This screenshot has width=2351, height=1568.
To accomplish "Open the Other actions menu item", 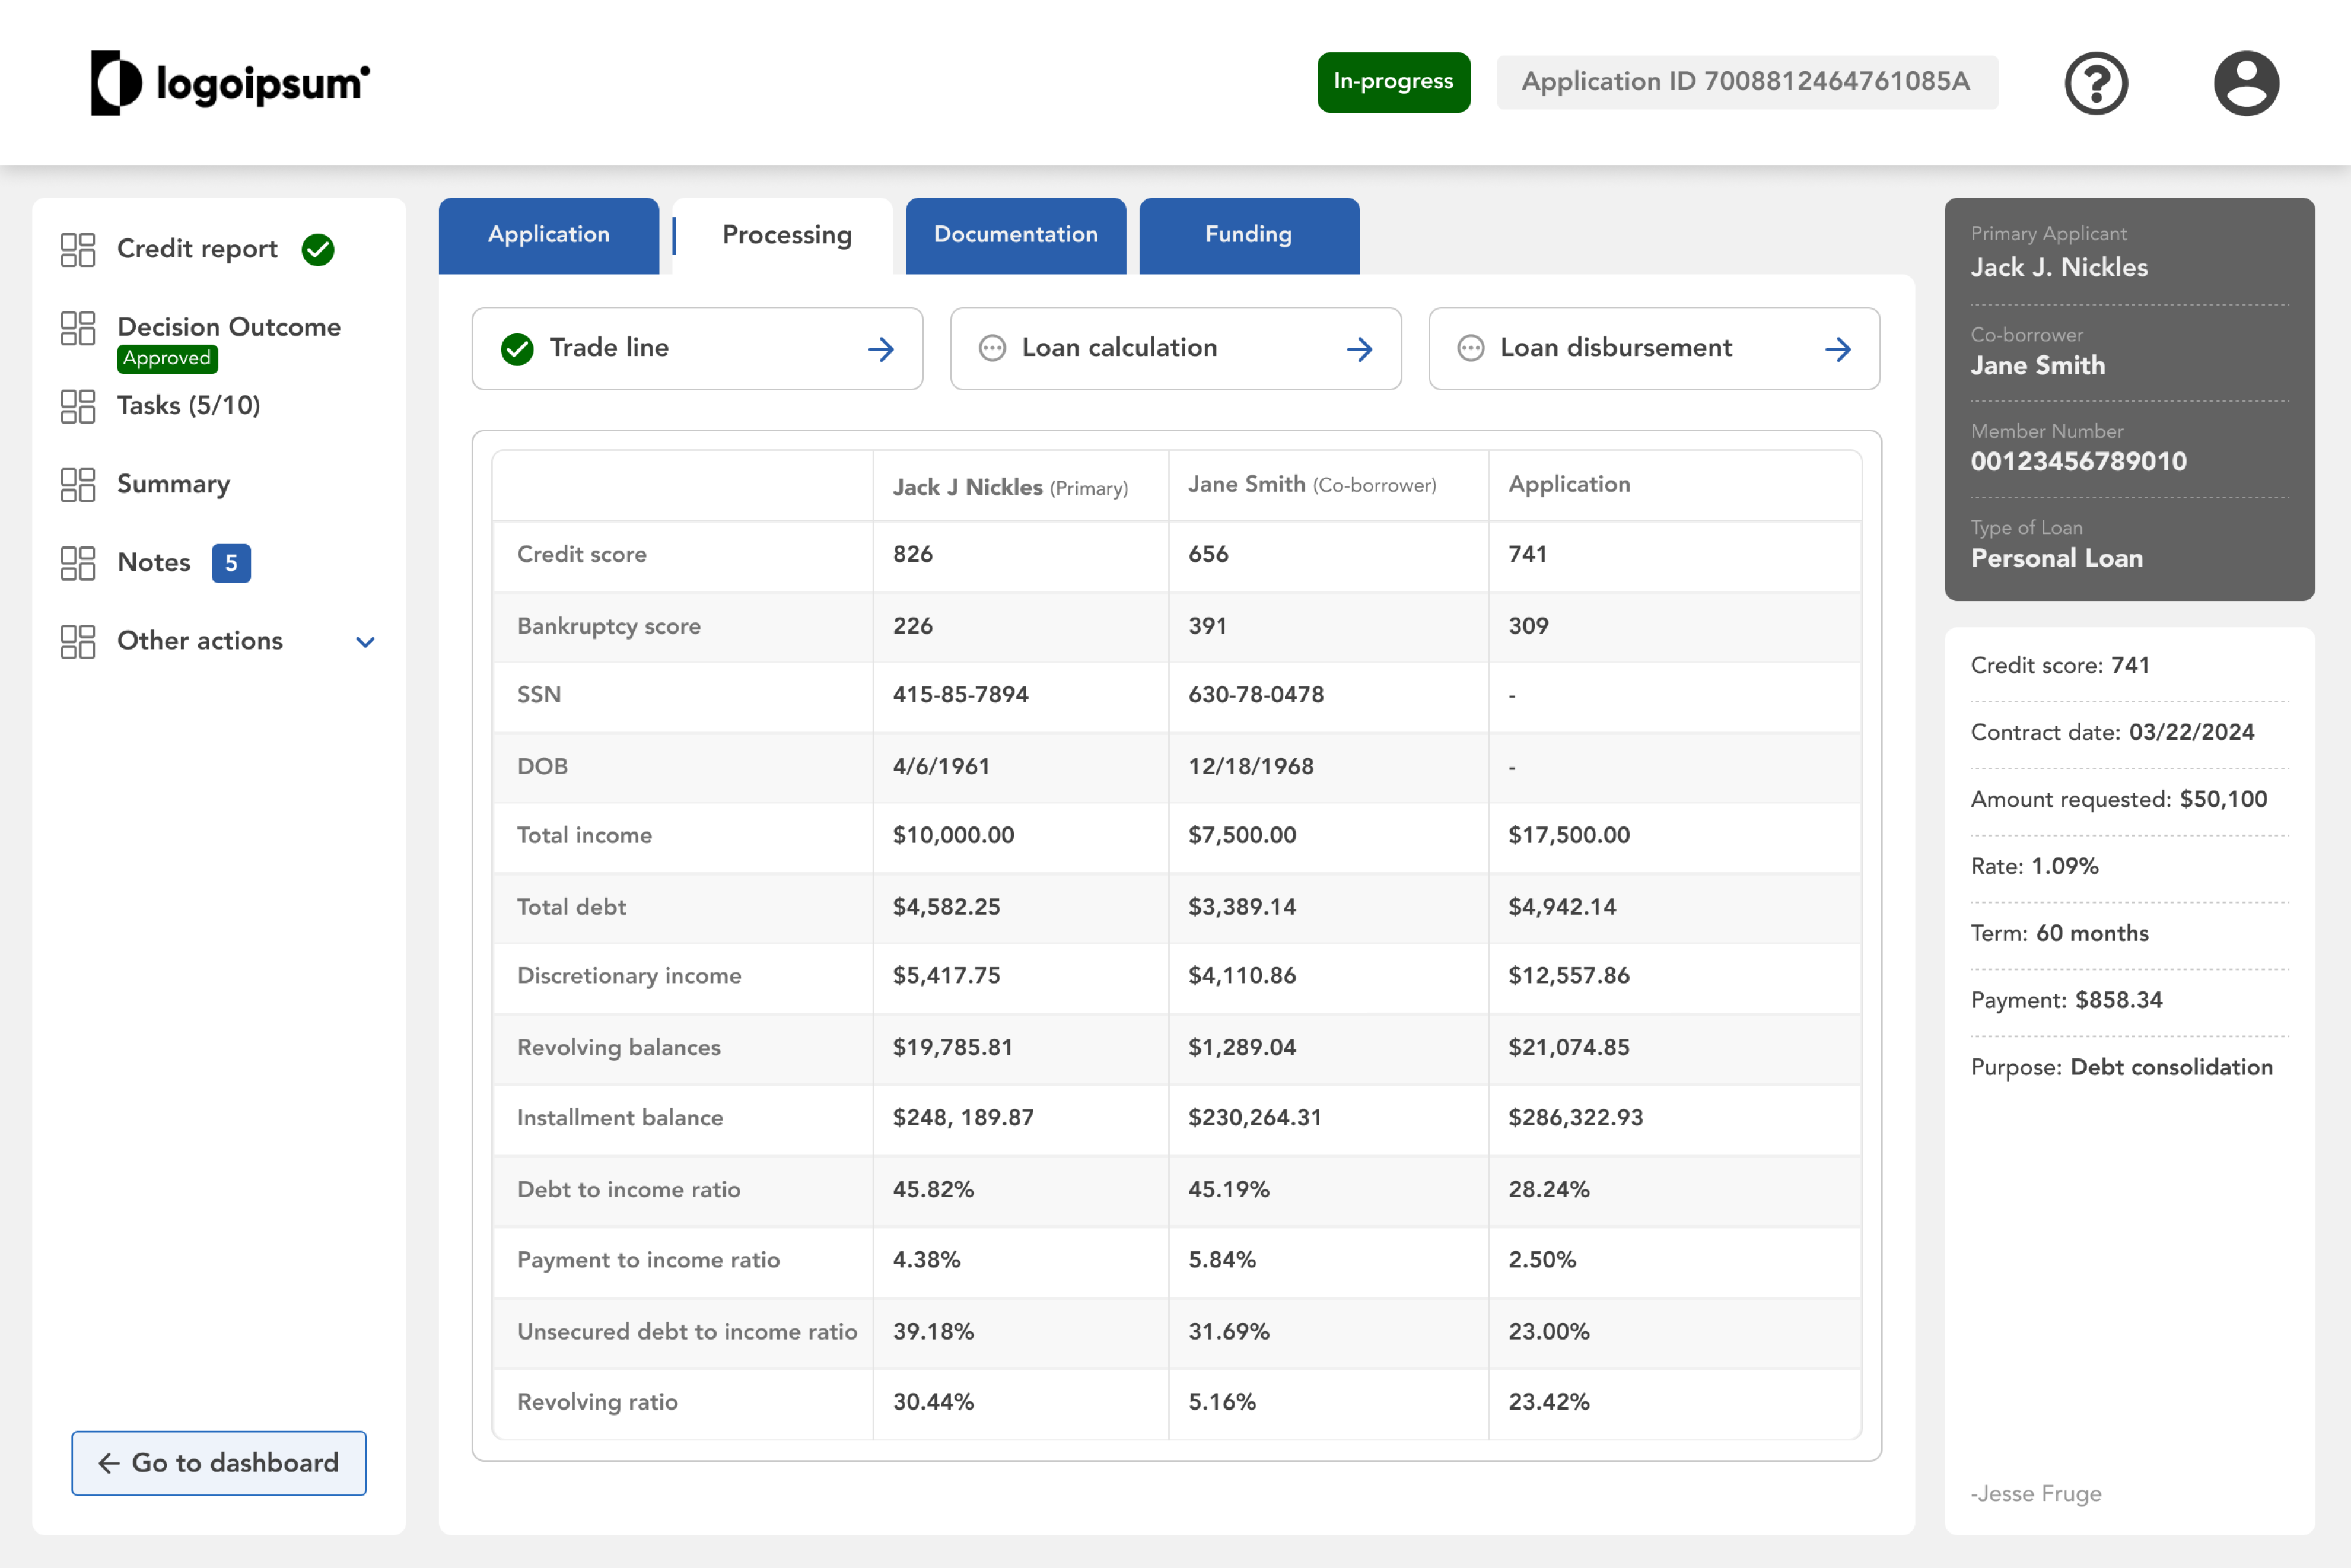I will coord(200,641).
